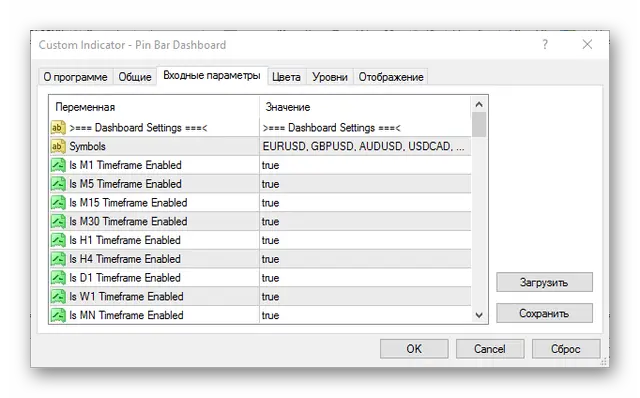Select the 'Is H4 Timeframe Enabled' variable name
Viewport: 640px width, 398px height.
125,259
